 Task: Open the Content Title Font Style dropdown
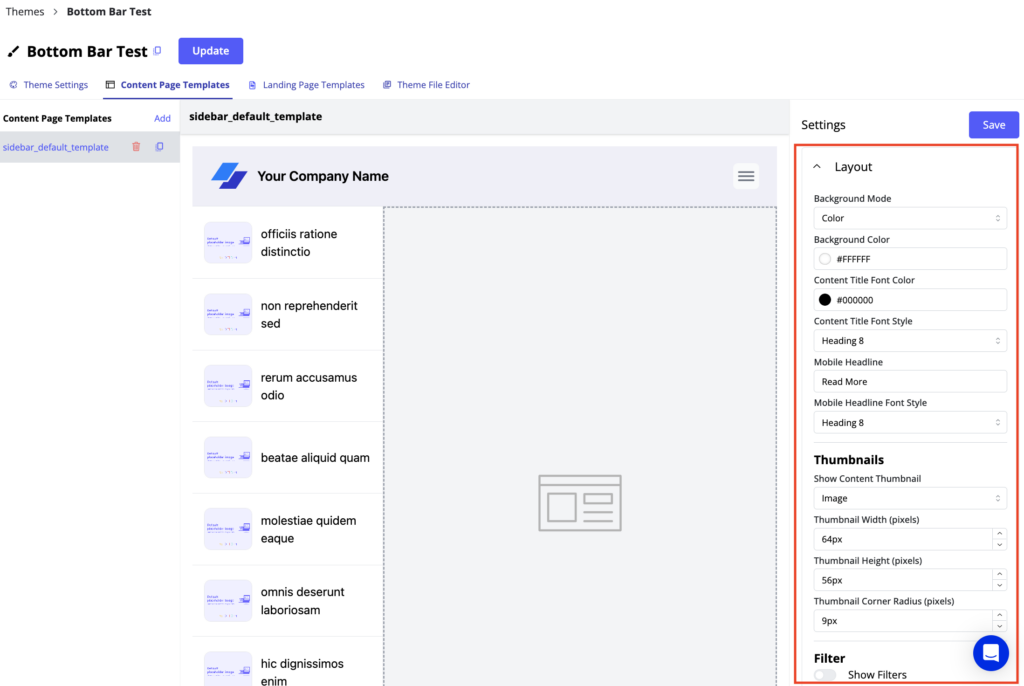coord(909,340)
